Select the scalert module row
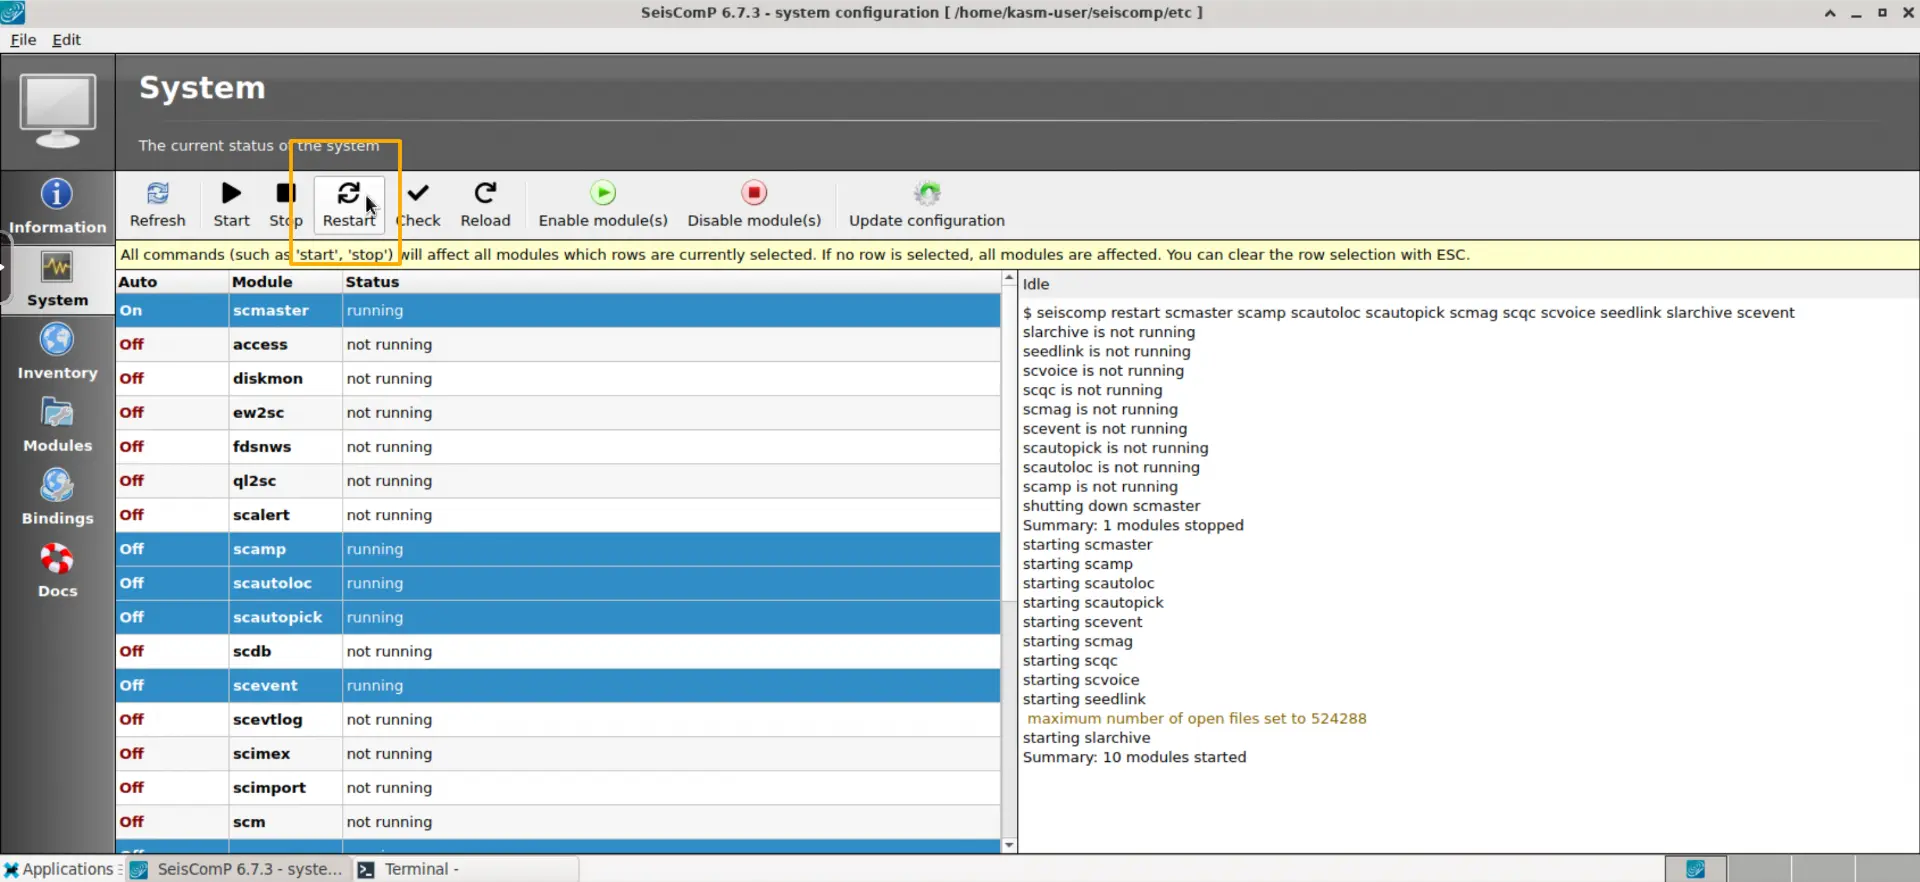This screenshot has height=882, width=1920. (558, 515)
